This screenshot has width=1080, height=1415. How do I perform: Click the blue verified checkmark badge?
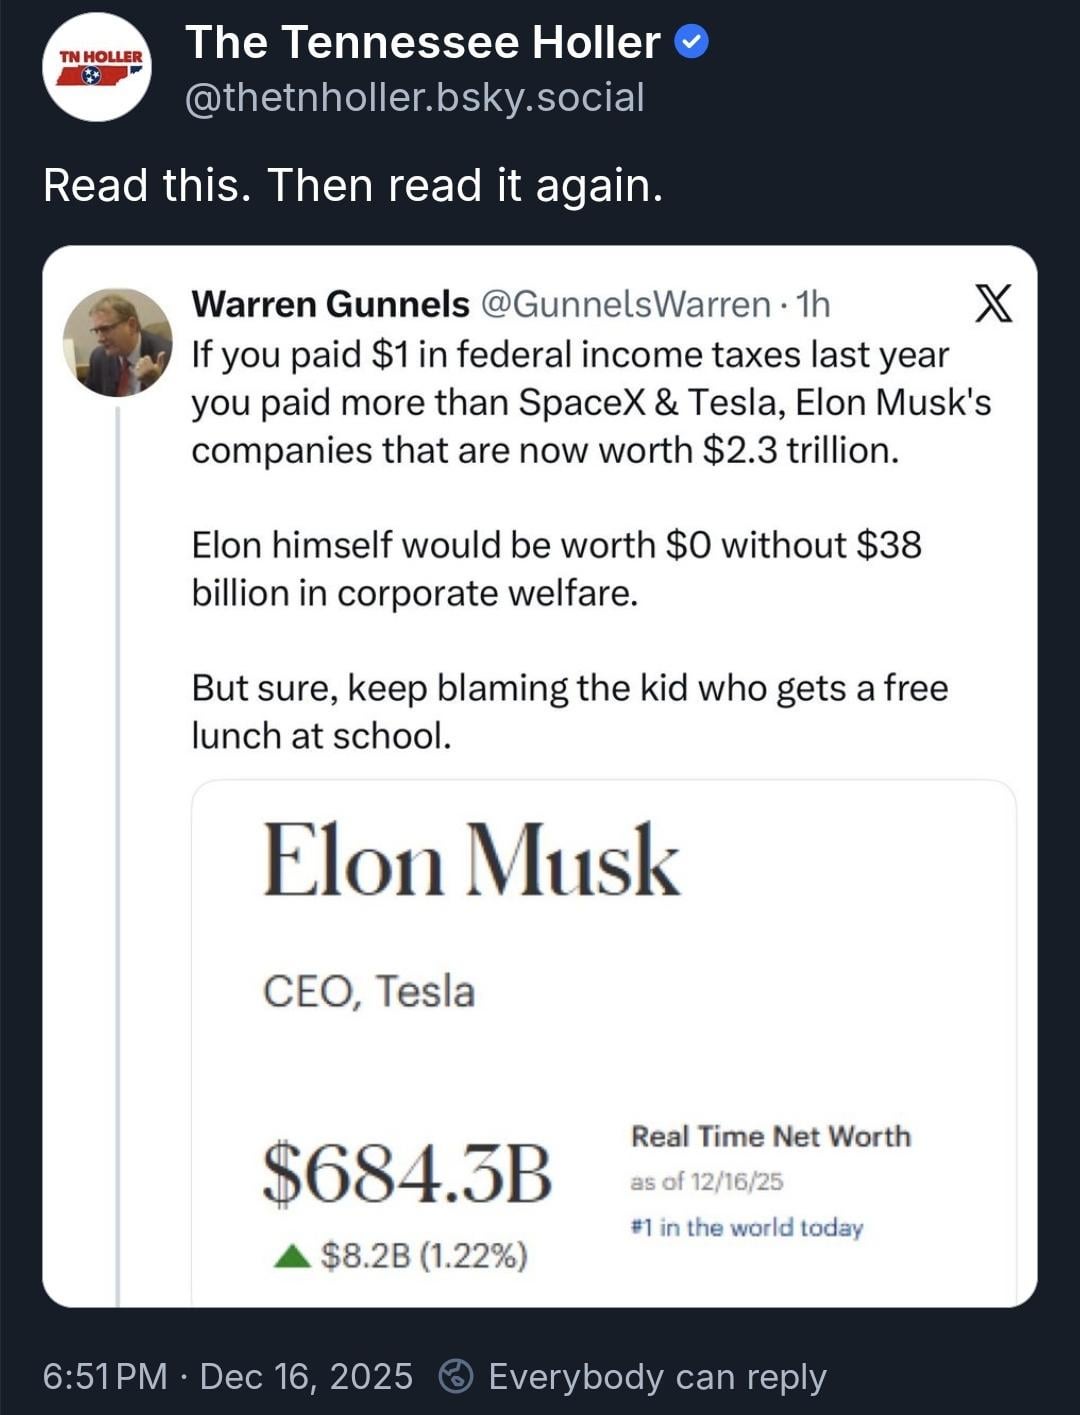point(692,42)
